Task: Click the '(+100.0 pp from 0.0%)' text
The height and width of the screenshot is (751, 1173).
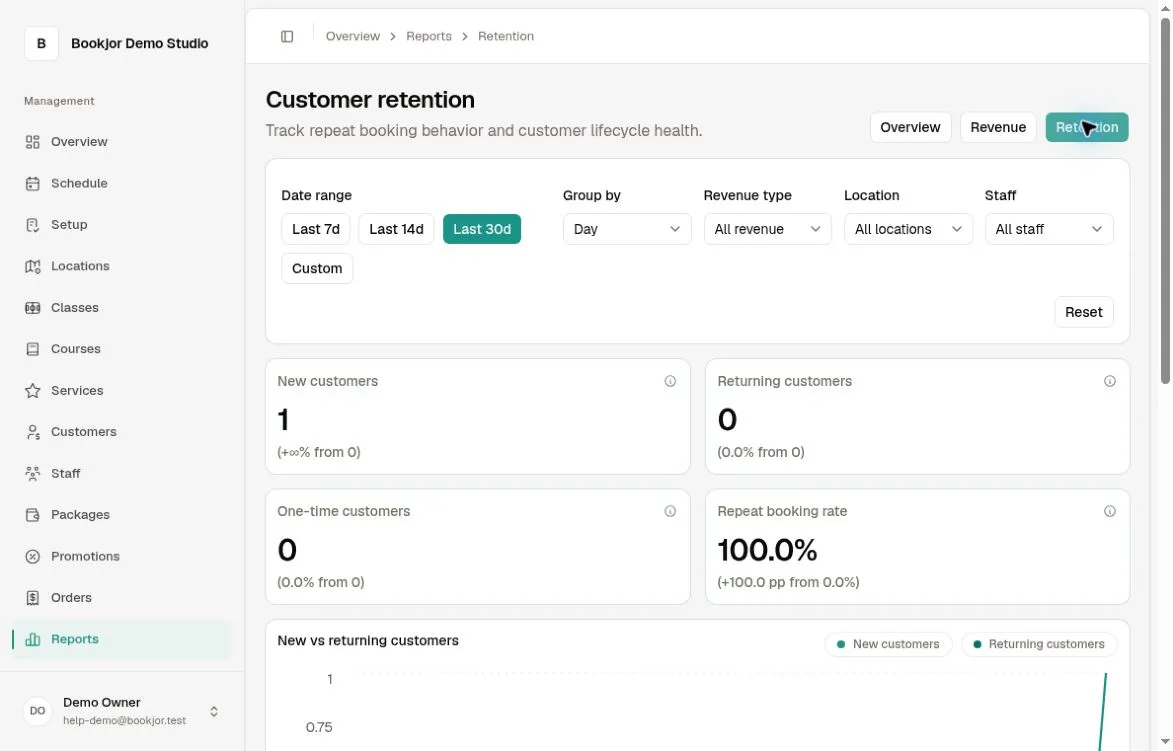Action: coord(788,582)
